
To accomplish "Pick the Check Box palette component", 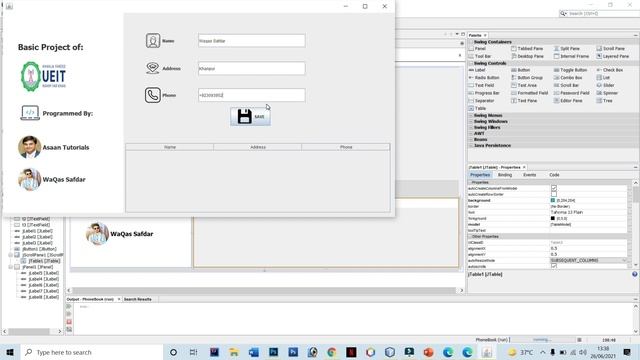I will (609, 70).
